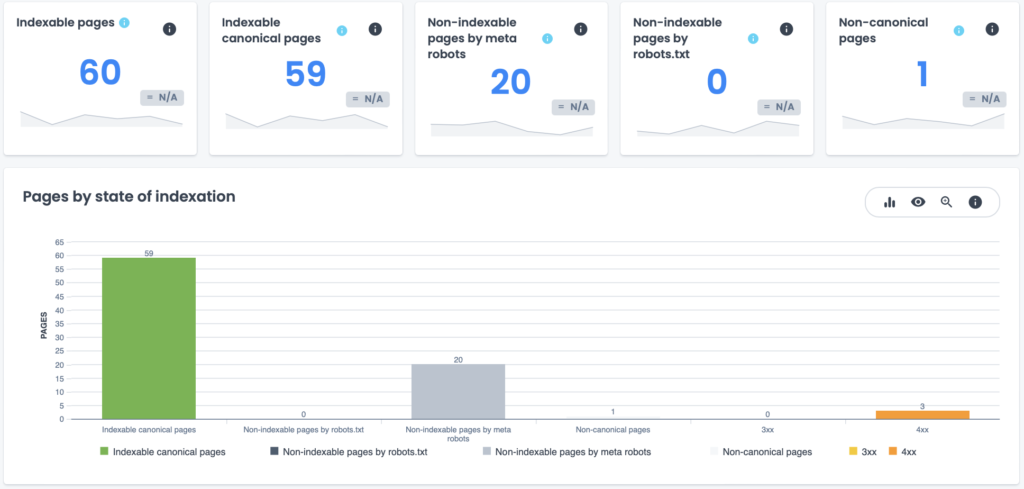Toggle Indexable canonical pages legend entry
Image resolution: width=1024 pixels, height=489 pixels.
[163, 452]
